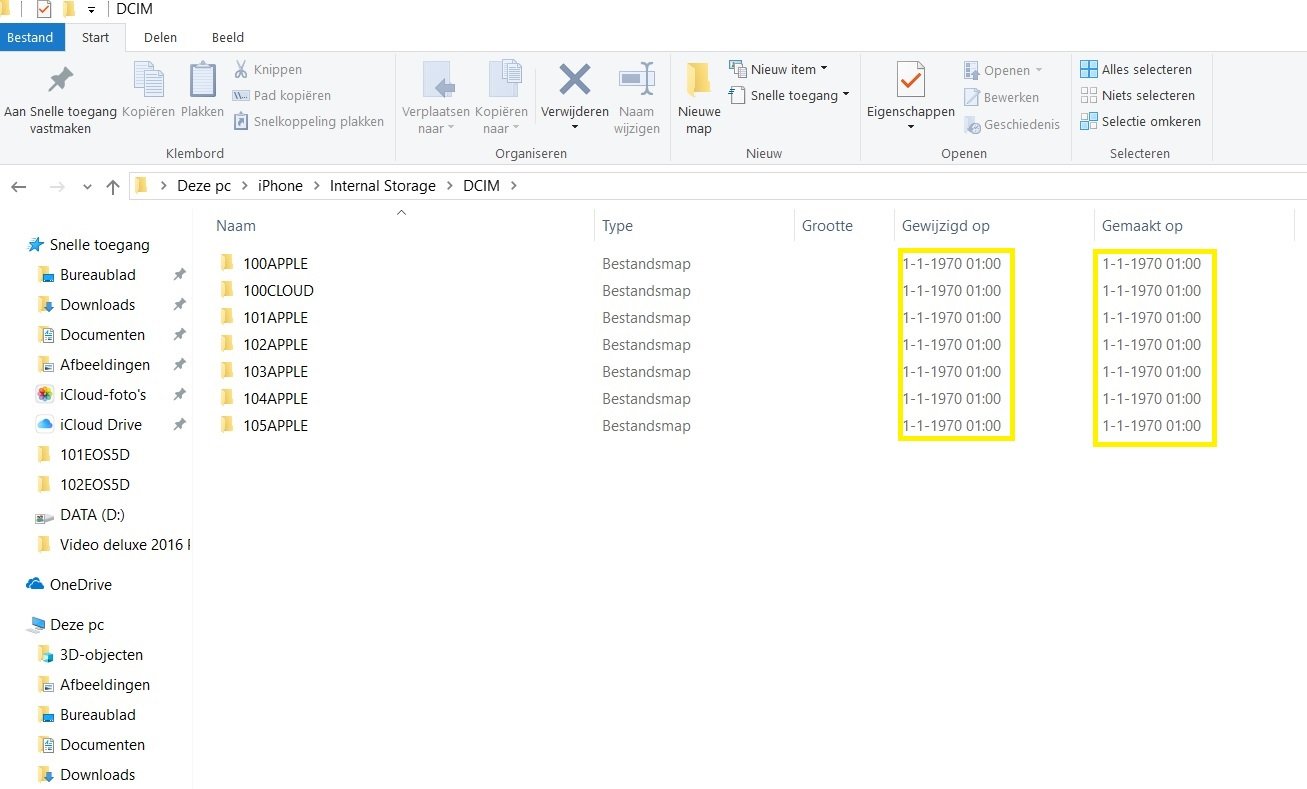Click the up arrow navigation button
Screen dimensions: 1307x789
point(113,187)
